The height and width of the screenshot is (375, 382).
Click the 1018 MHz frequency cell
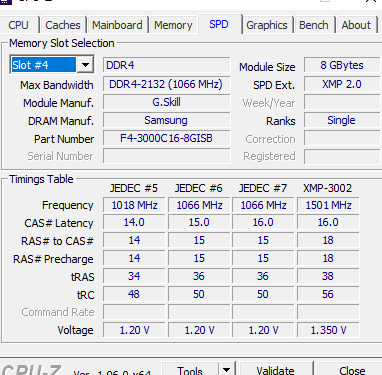(134, 205)
